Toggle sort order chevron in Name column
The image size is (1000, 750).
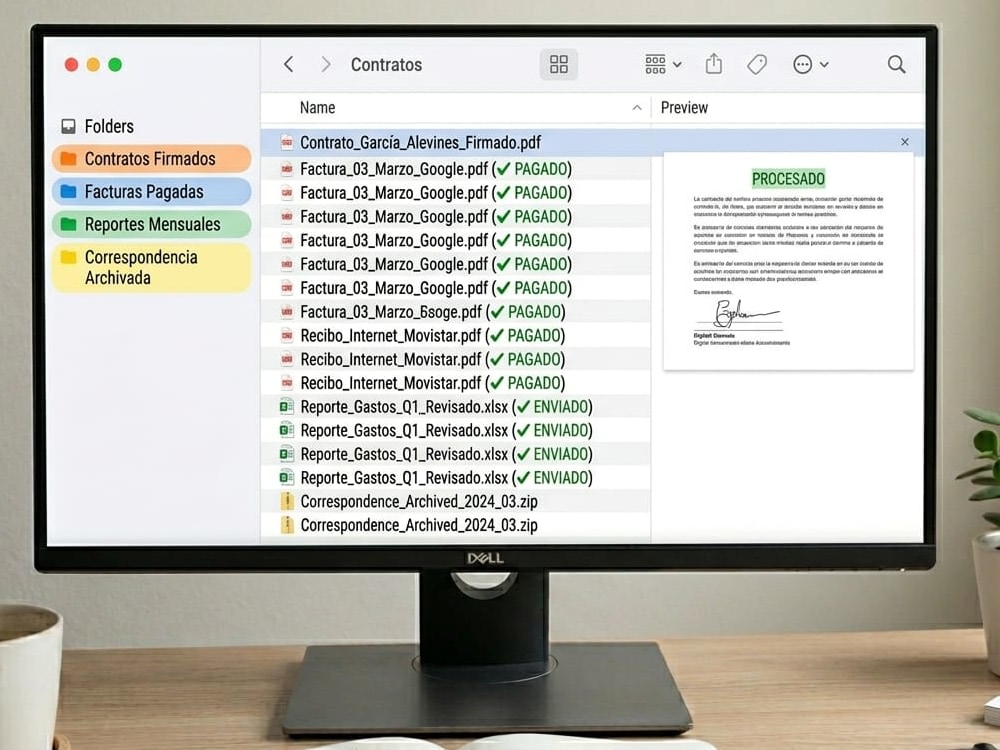636,108
